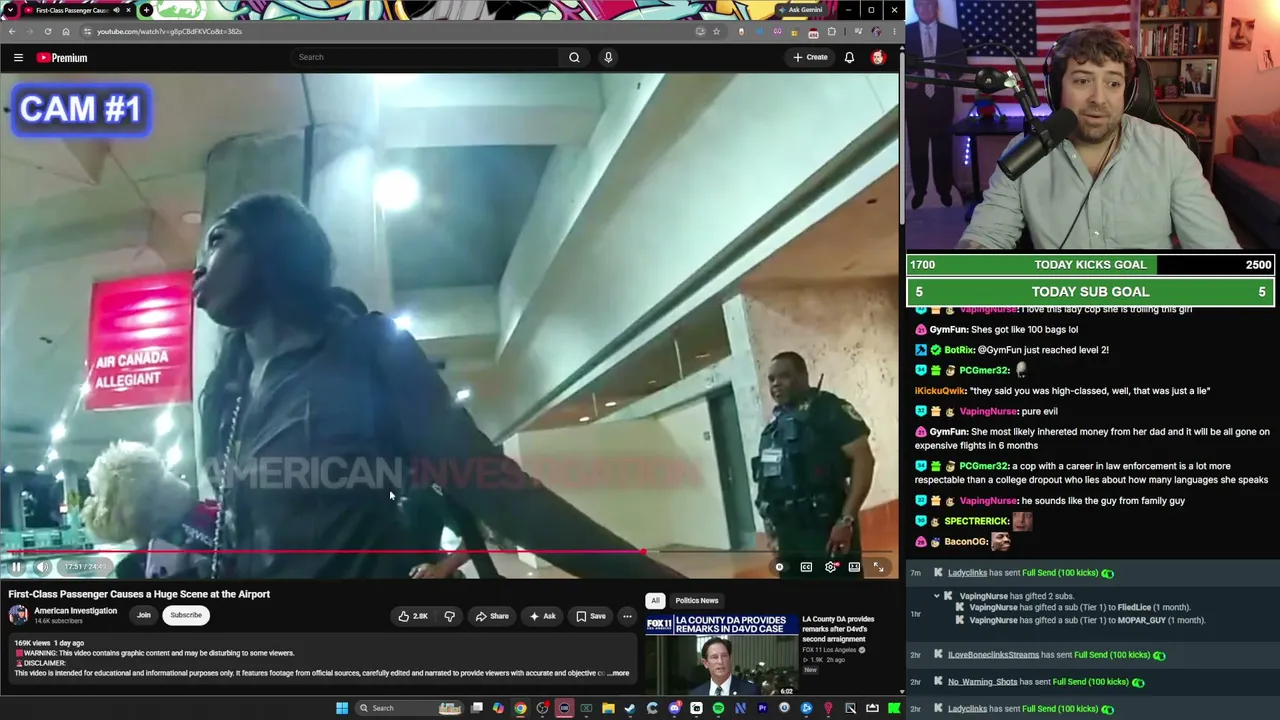
Task: Pause the video
Action: pos(16,567)
